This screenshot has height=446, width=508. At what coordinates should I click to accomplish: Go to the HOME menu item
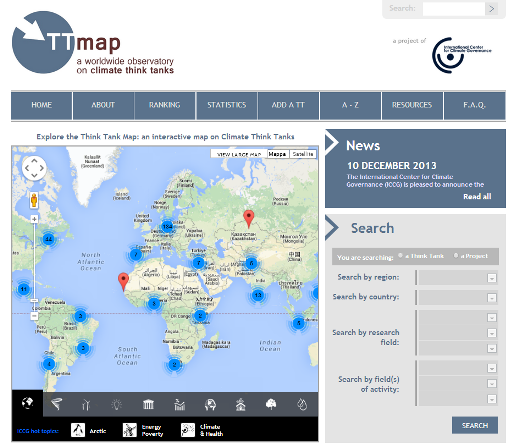42,105
